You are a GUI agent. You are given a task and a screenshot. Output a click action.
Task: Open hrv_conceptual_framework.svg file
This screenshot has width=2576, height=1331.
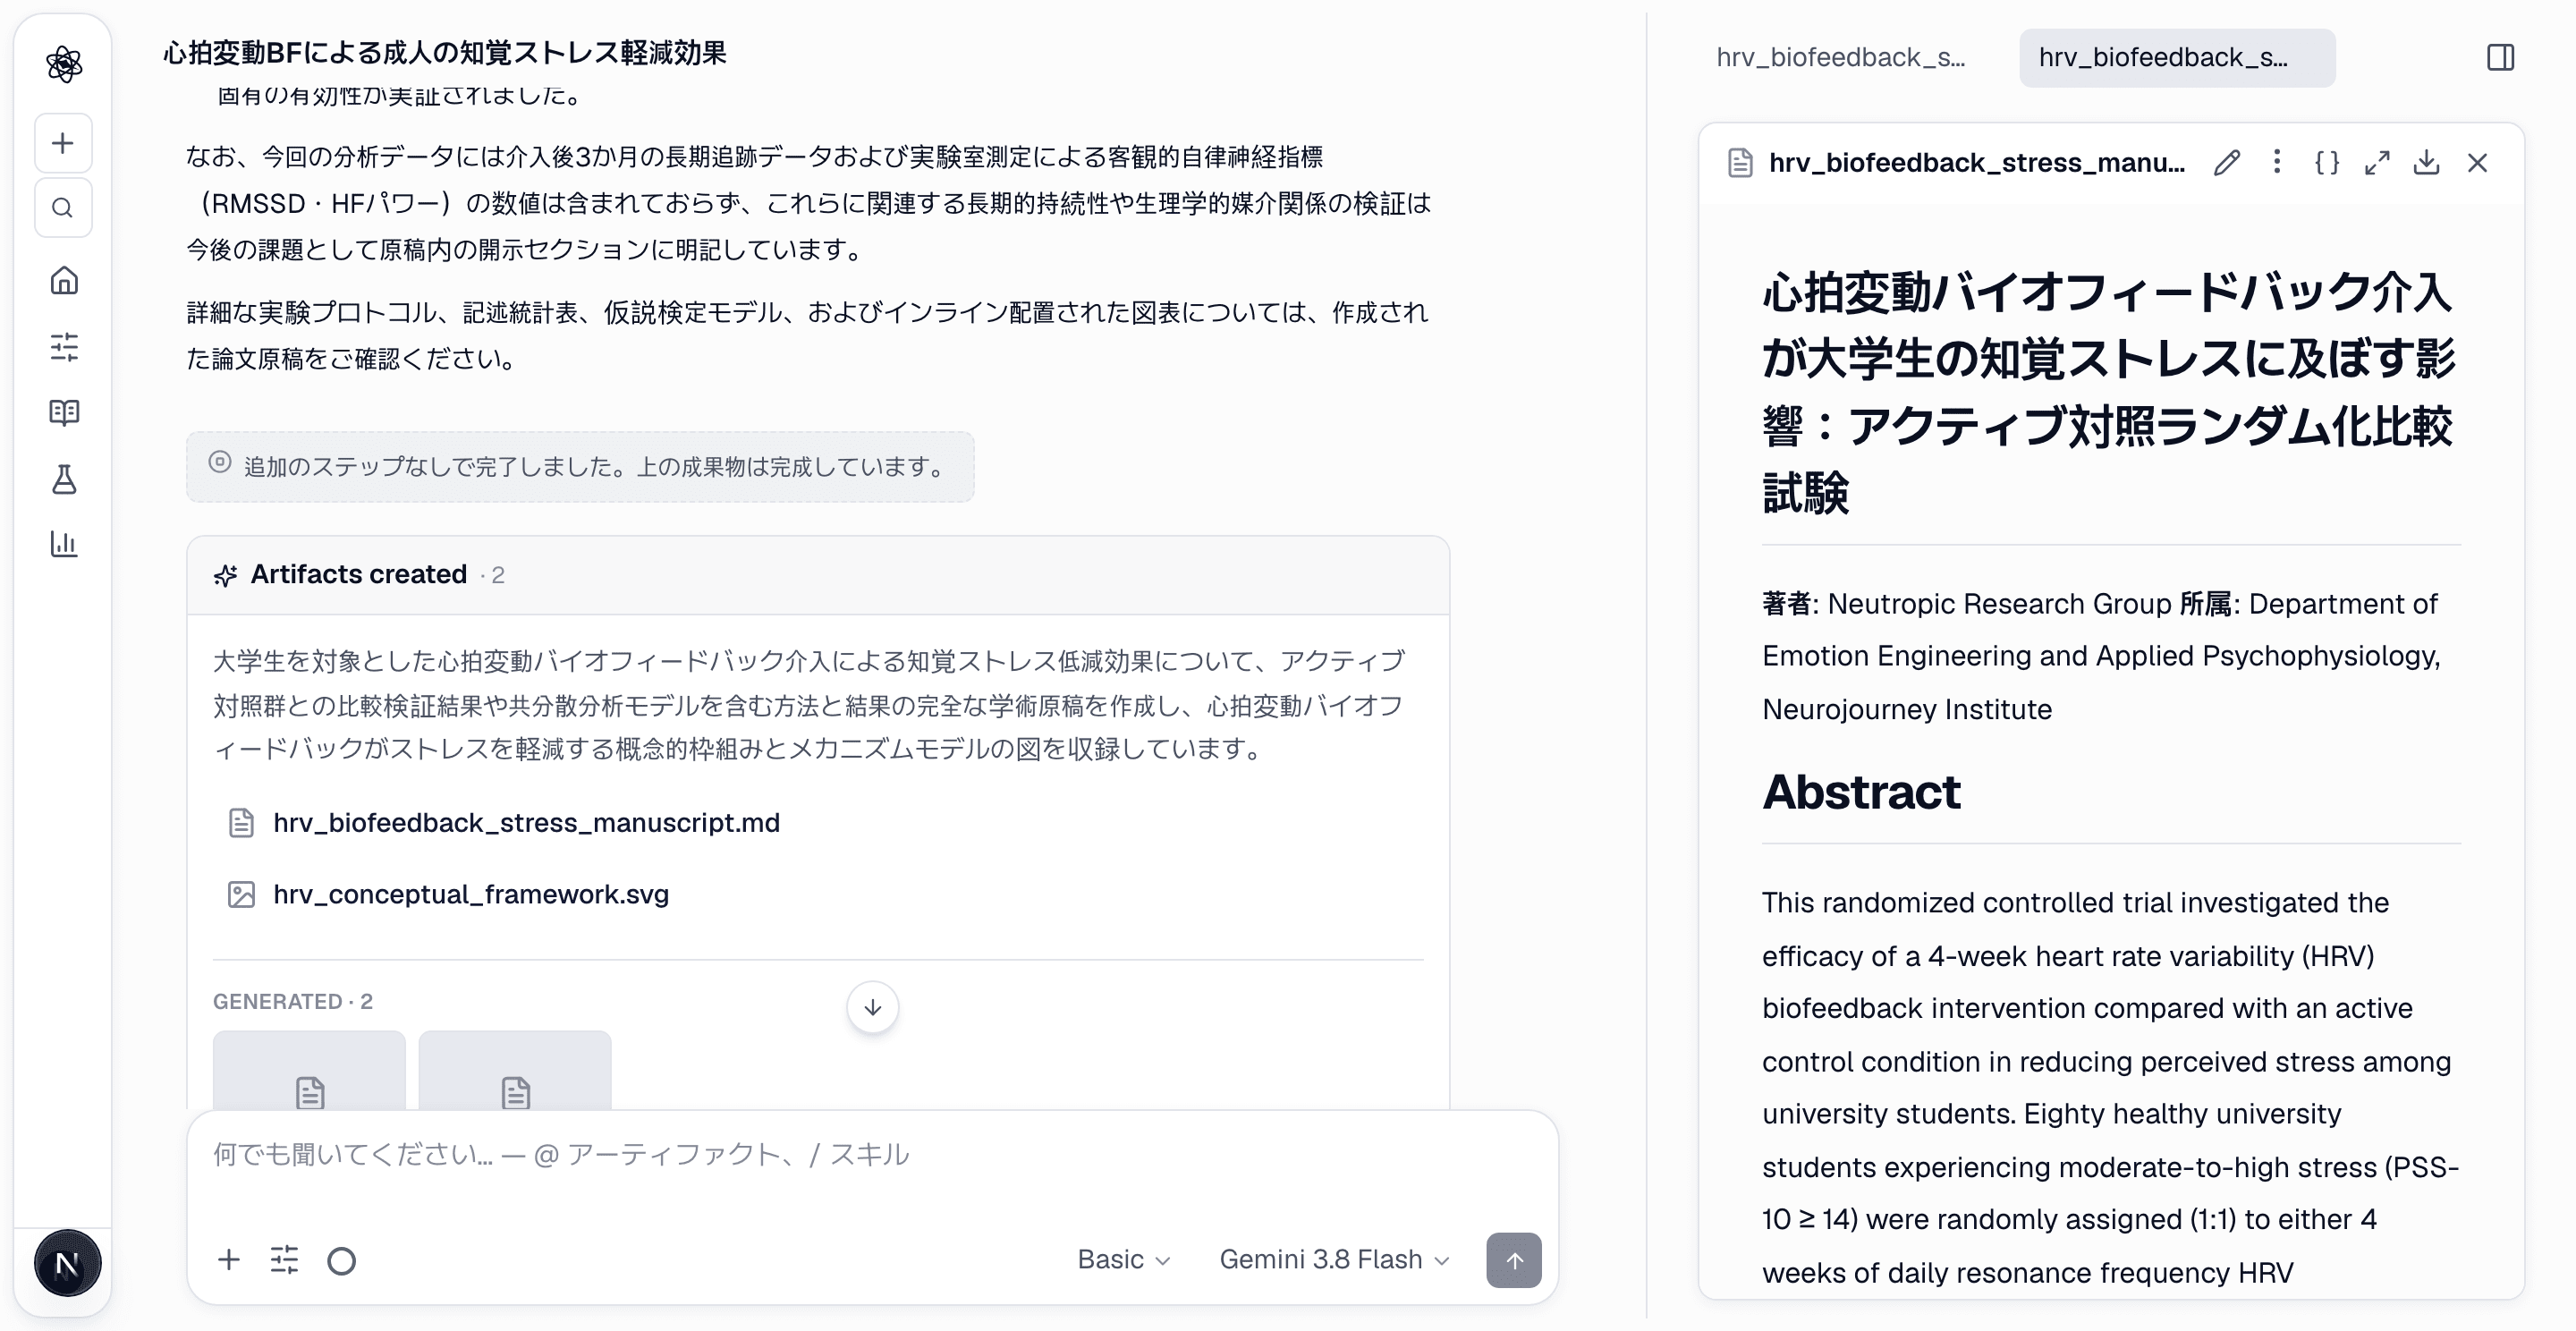tap(471, 894)
